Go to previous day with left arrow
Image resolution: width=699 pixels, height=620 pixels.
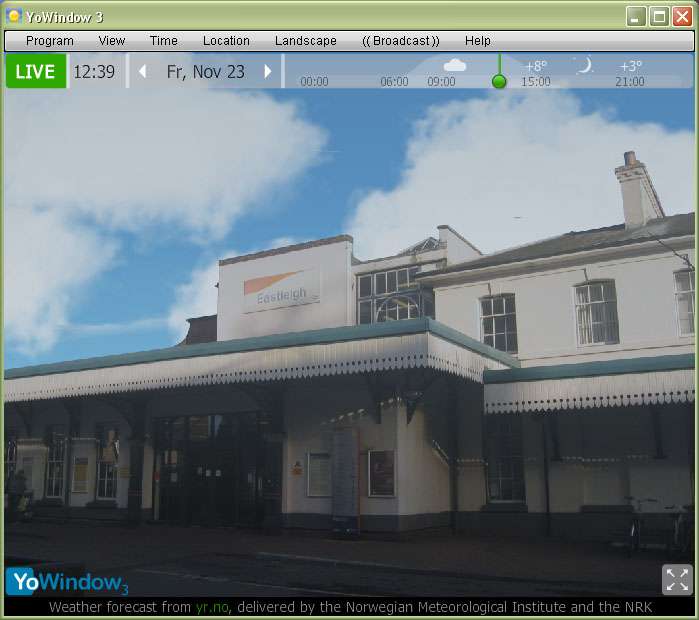(x=143, y=71)
